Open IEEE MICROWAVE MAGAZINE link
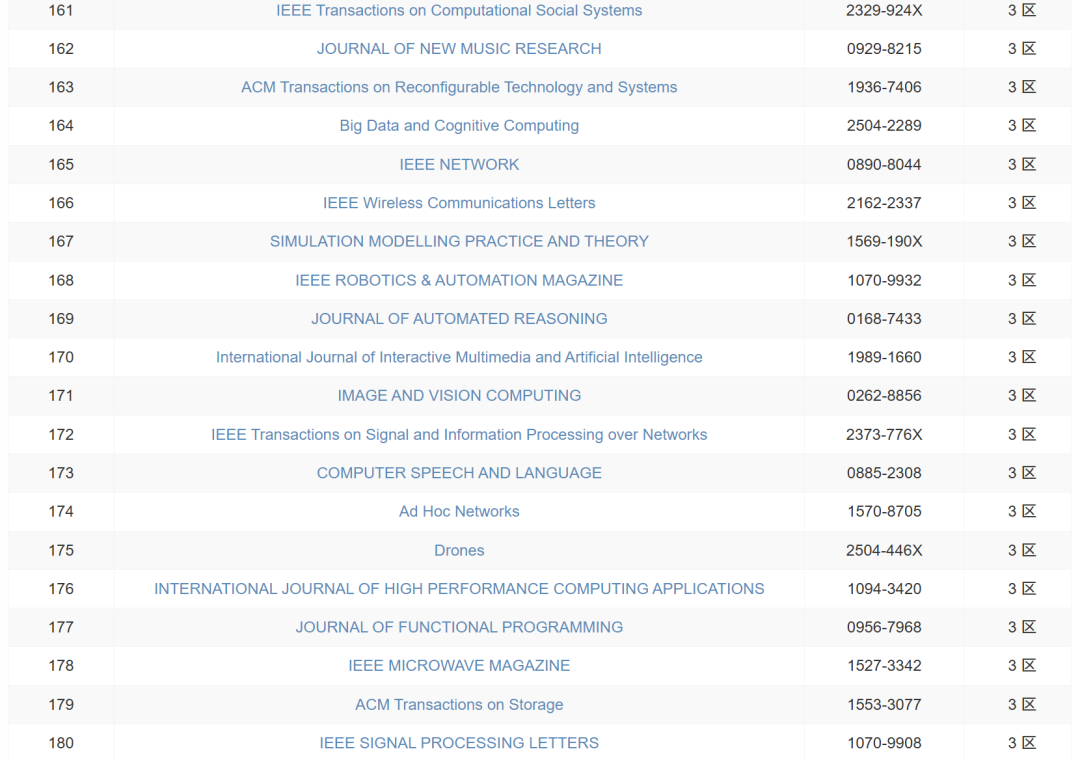This screenshot has width=1080, height=760. (459, 666)
